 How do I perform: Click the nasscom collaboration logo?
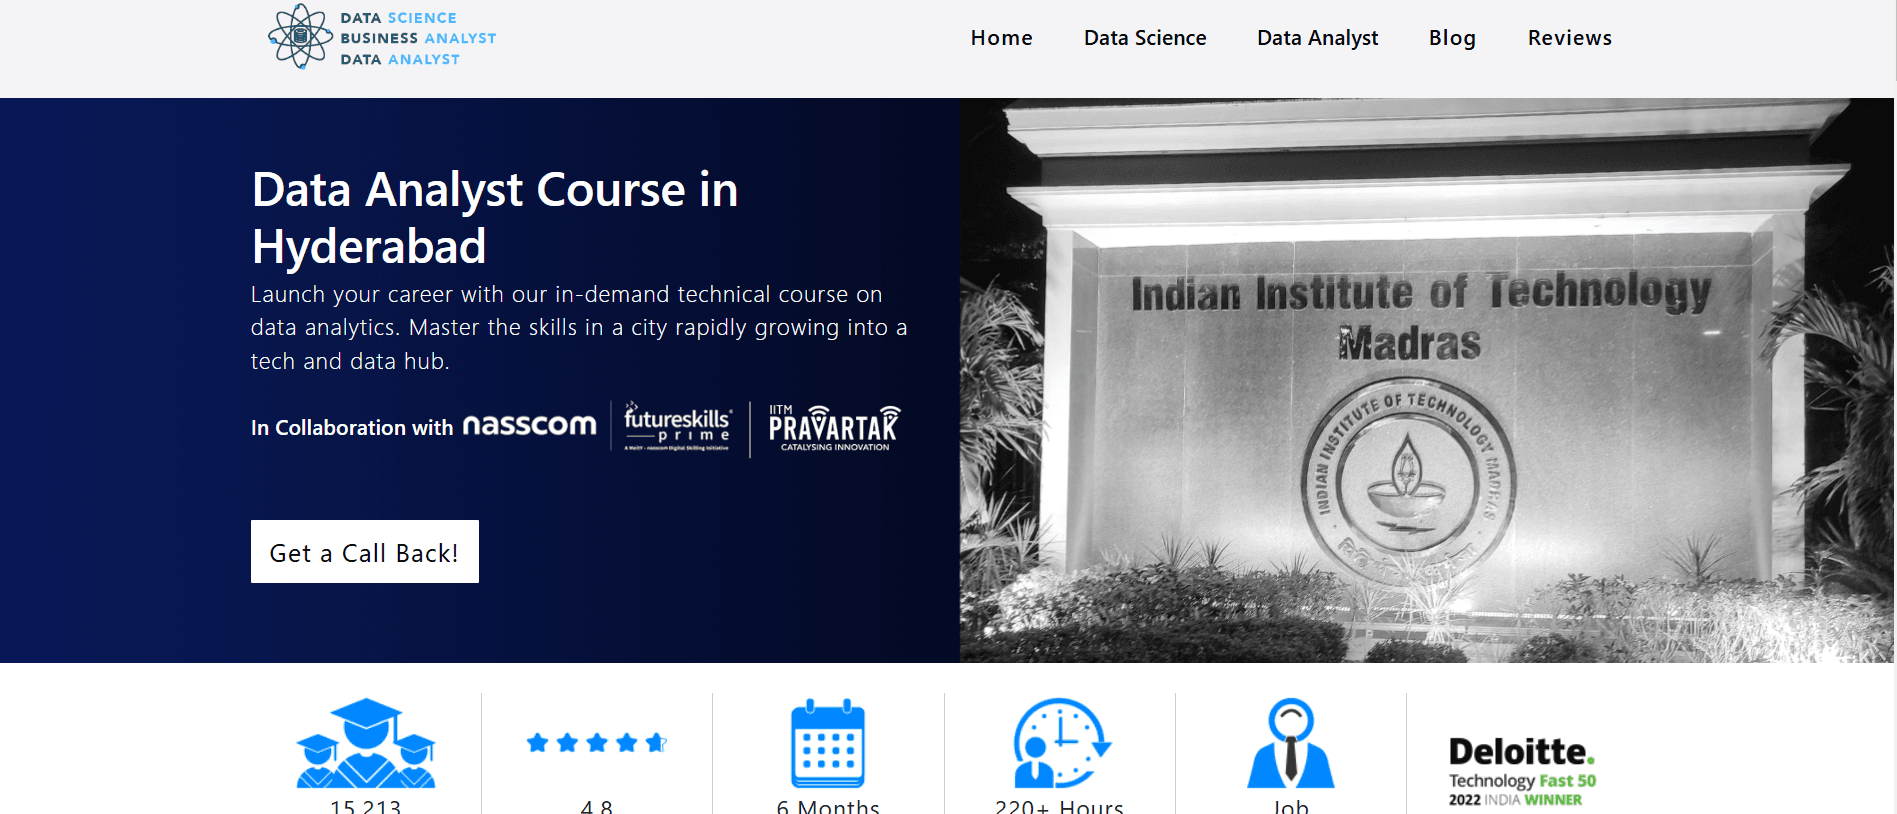click(529, 426)
